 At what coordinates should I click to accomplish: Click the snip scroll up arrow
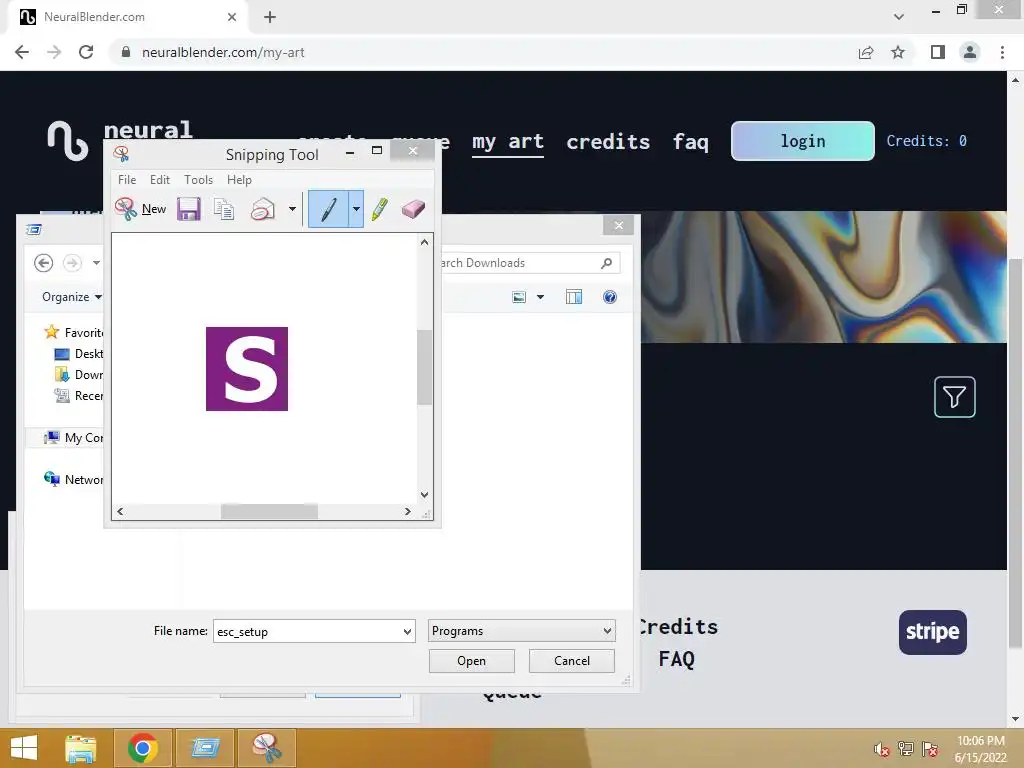click(x=424, y=242)
